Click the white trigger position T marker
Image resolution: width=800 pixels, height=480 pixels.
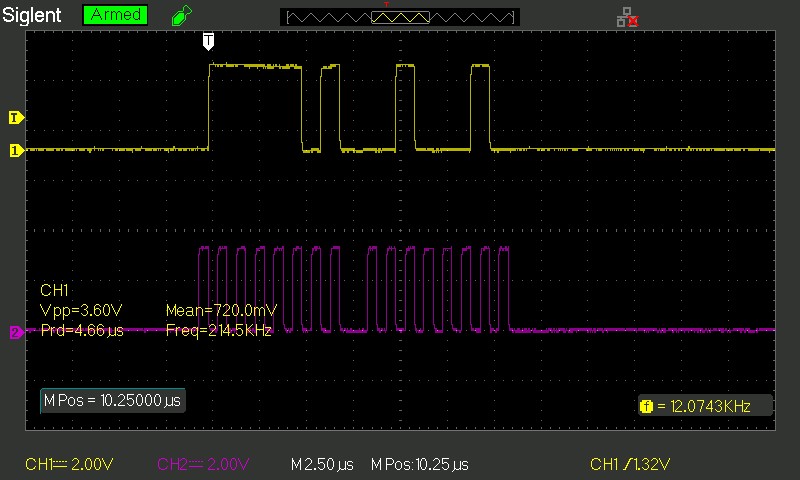[x=208, y=40]
